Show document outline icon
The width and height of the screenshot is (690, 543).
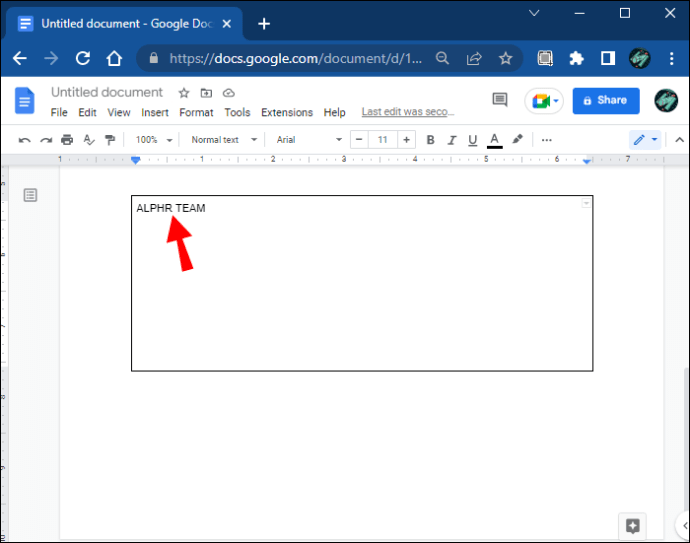point(30,195)
